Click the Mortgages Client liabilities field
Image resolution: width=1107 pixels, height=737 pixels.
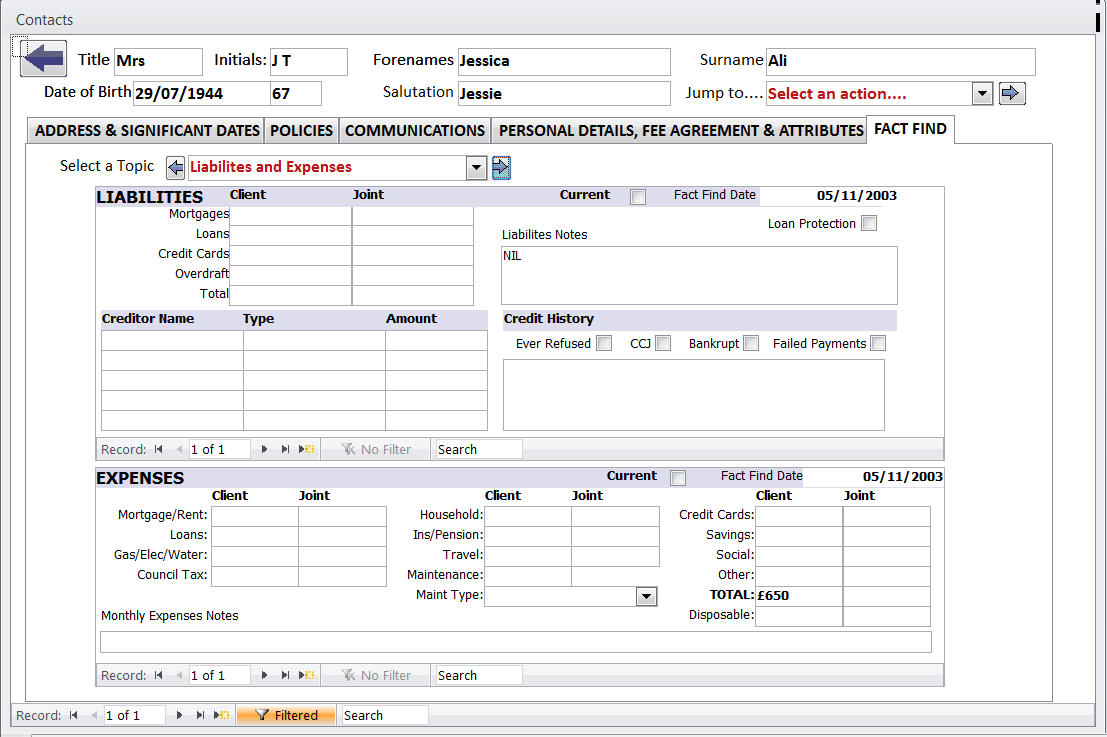click(x=290, y=215)
